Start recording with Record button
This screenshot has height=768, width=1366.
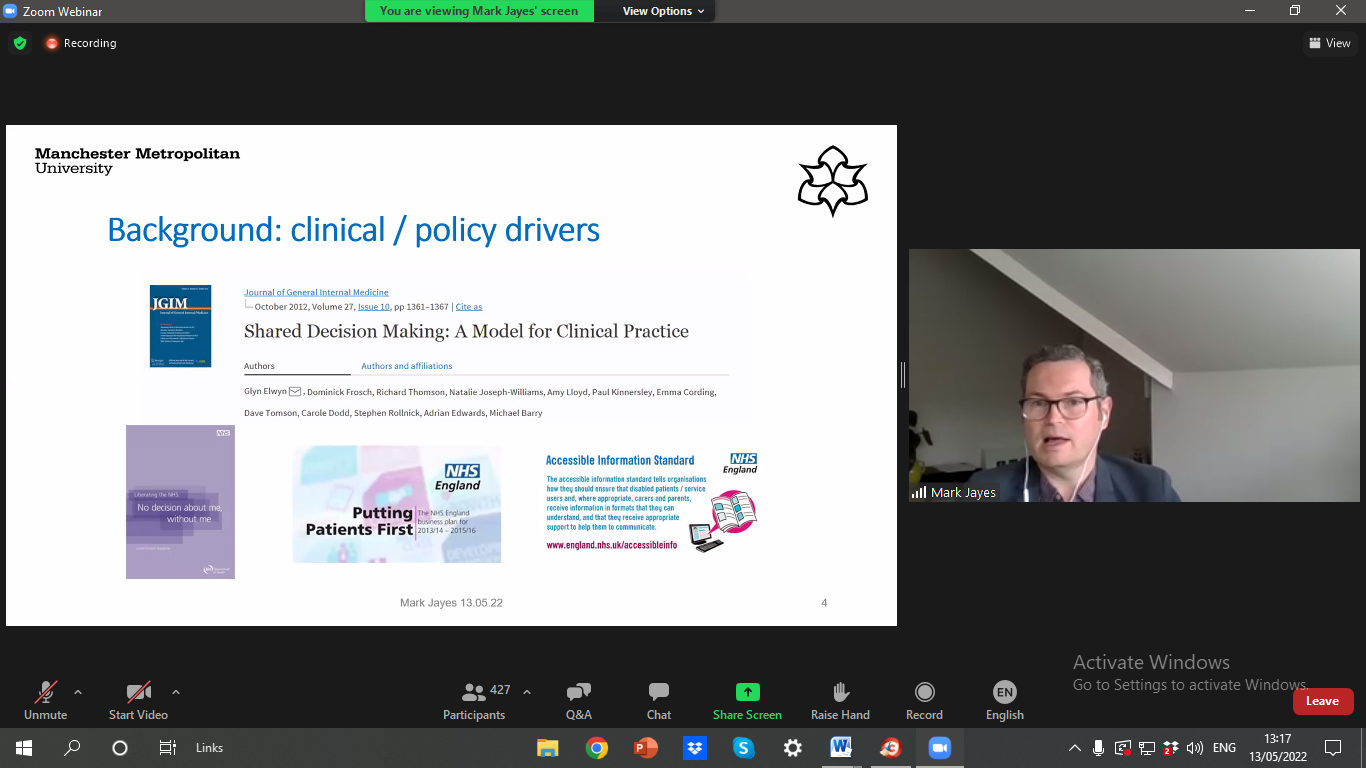[924, 700]
